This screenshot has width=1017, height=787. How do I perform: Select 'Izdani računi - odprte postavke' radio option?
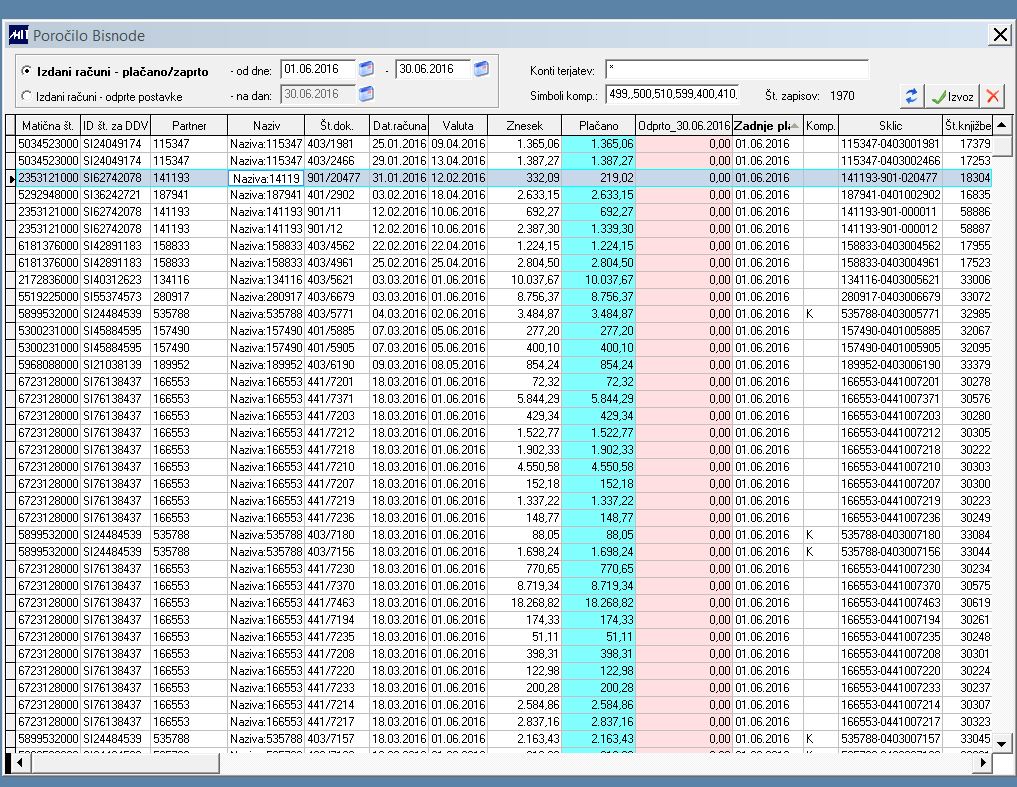point(26,96)
